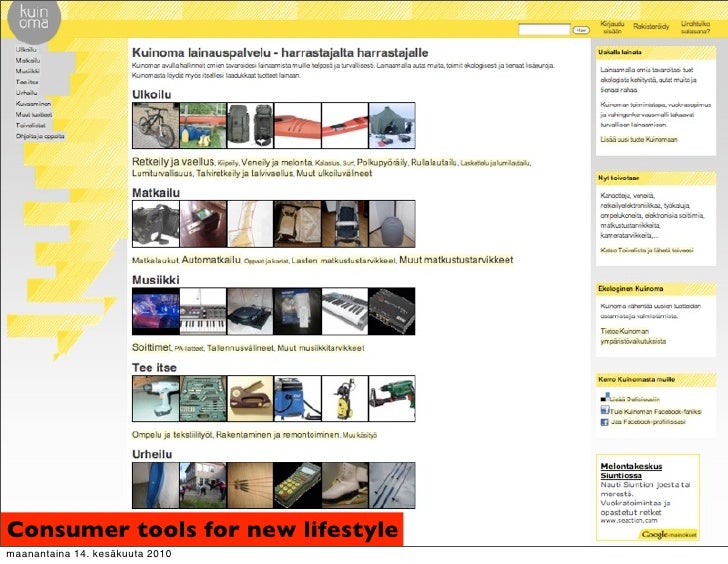Click Tule Kuinoman Facebook-faniksi link
Image resolution: width=728 pixels, height=564 pixels.
[655, 411]
